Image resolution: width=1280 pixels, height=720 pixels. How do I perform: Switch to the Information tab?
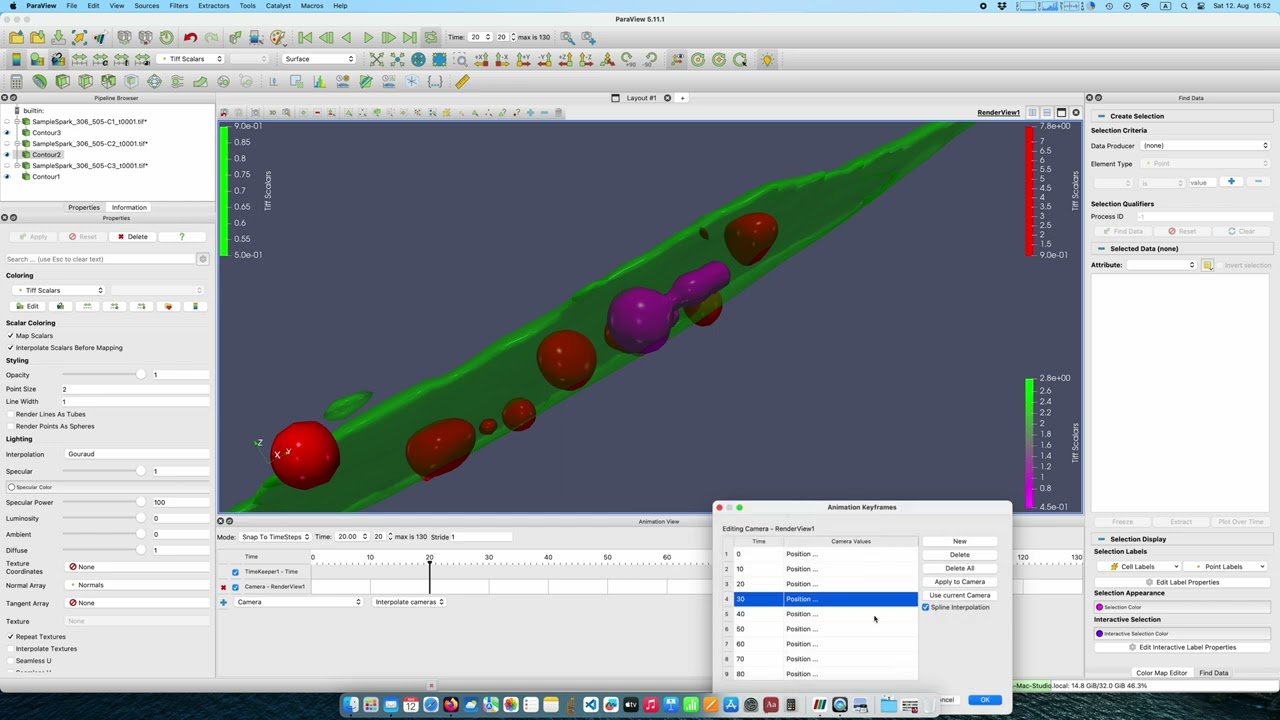pos(129,207)
